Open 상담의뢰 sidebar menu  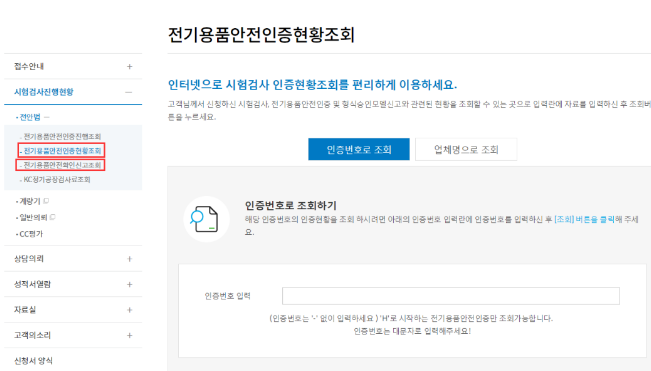click(29, 259)
